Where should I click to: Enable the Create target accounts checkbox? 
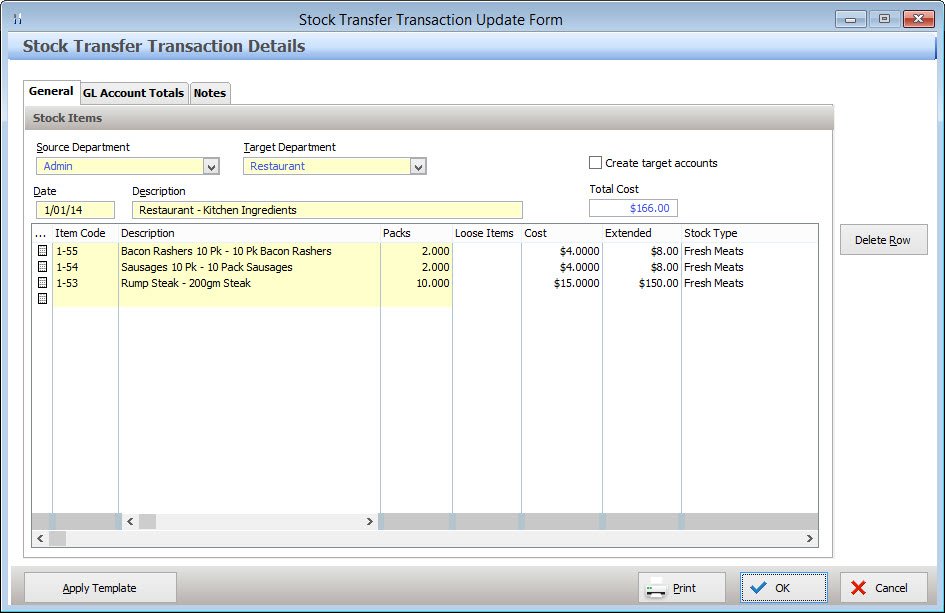coord(595,162)
